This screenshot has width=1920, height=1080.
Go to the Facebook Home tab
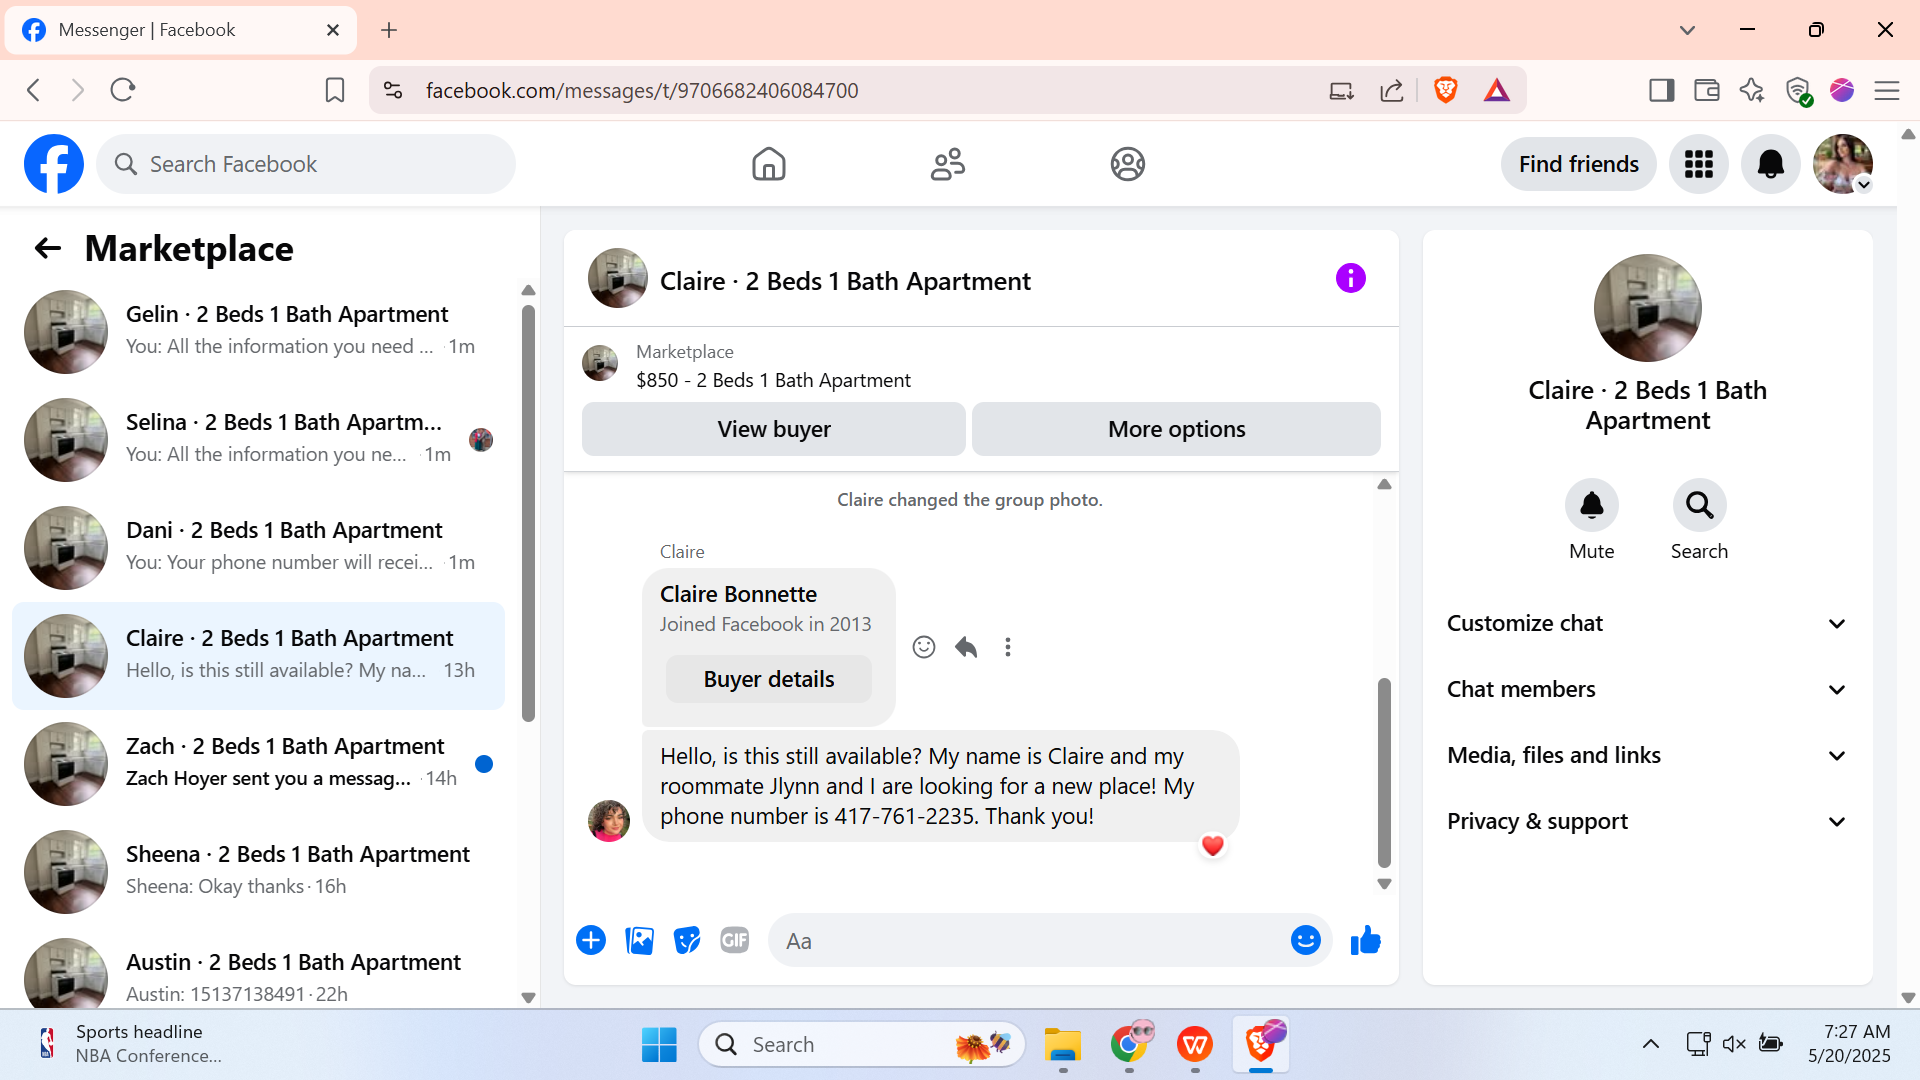(x=768, y=164)
